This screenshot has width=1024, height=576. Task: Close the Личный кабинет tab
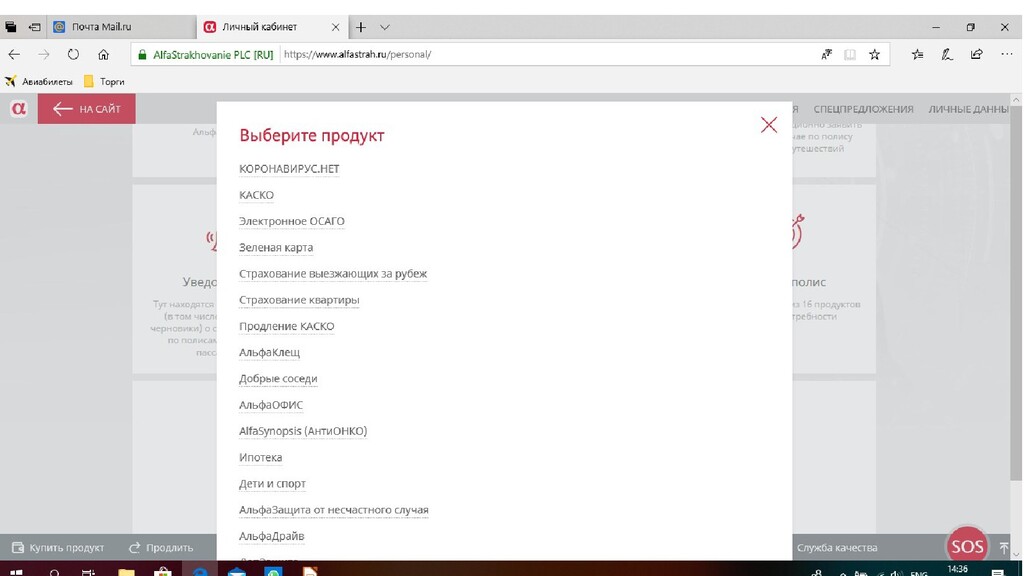(335, 27)
